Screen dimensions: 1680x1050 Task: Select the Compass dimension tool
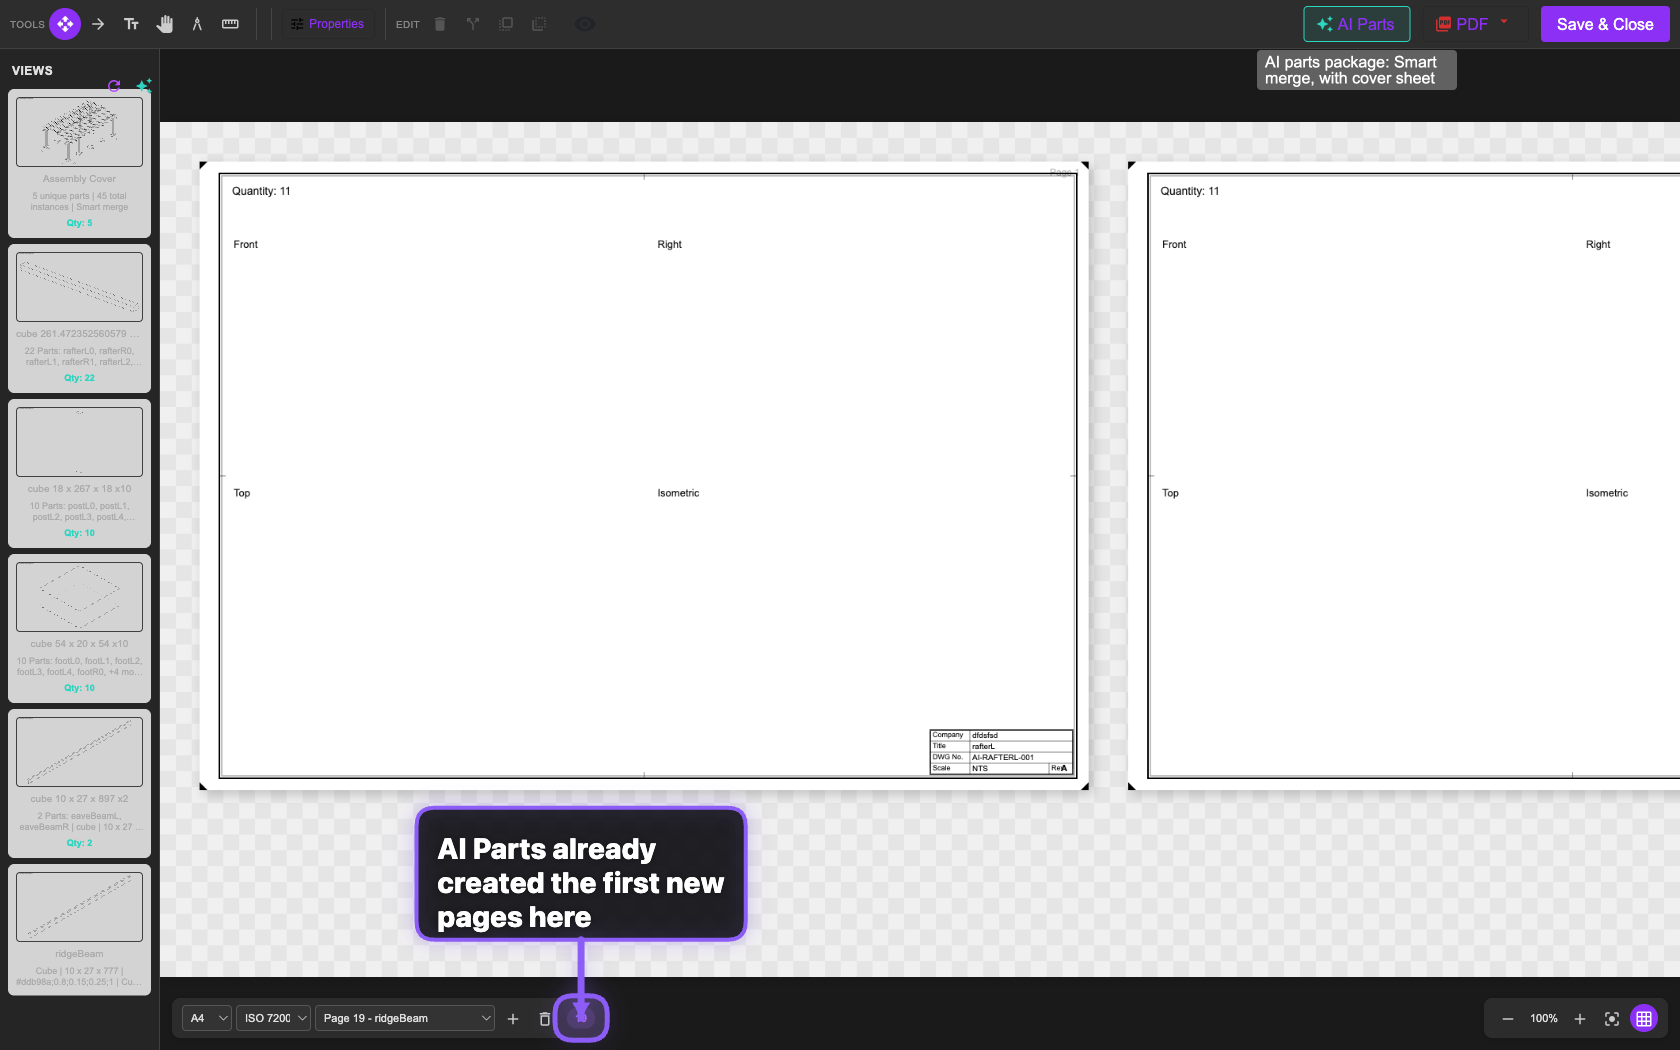(197, 24)
